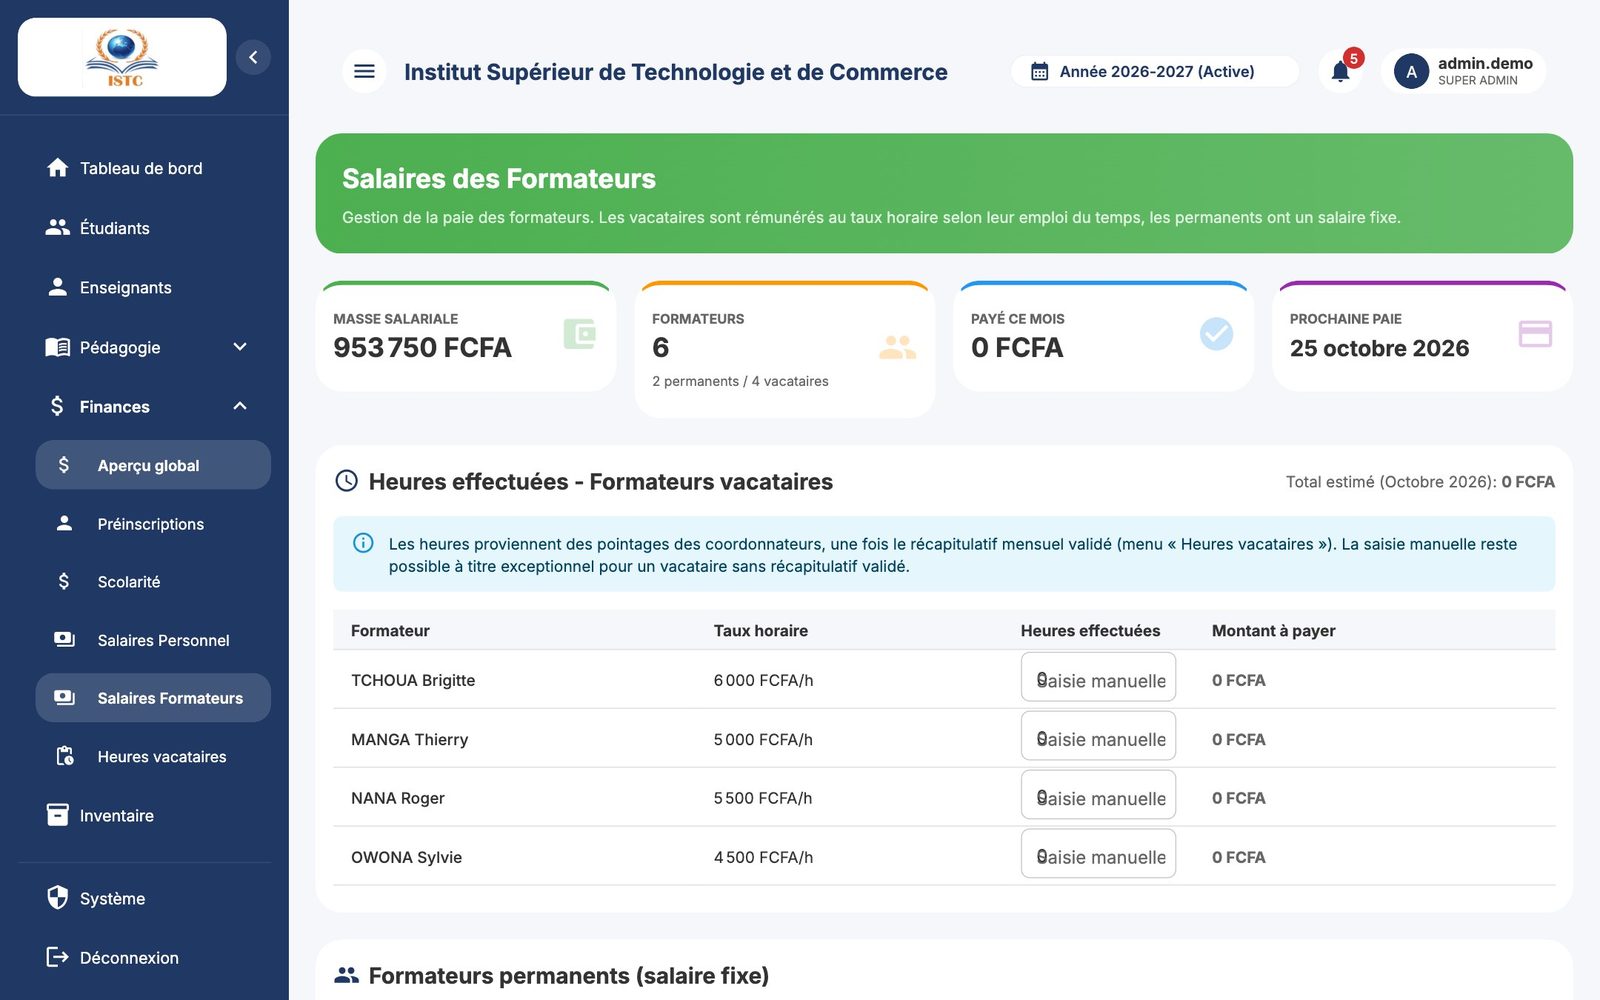Click hours field for TCHOUA Brigitte
The width and height of the screenshot is (1600, 1000).
(1098, 678)
